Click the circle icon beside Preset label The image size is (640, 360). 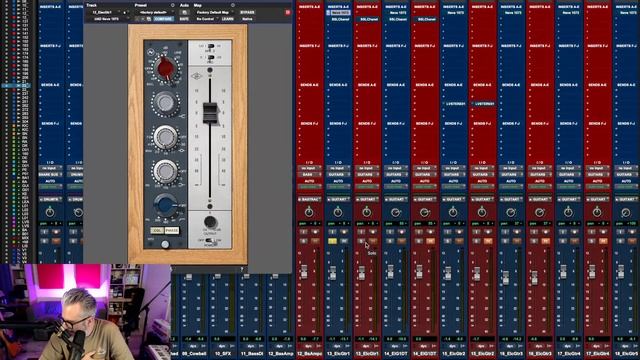(172, 5)
